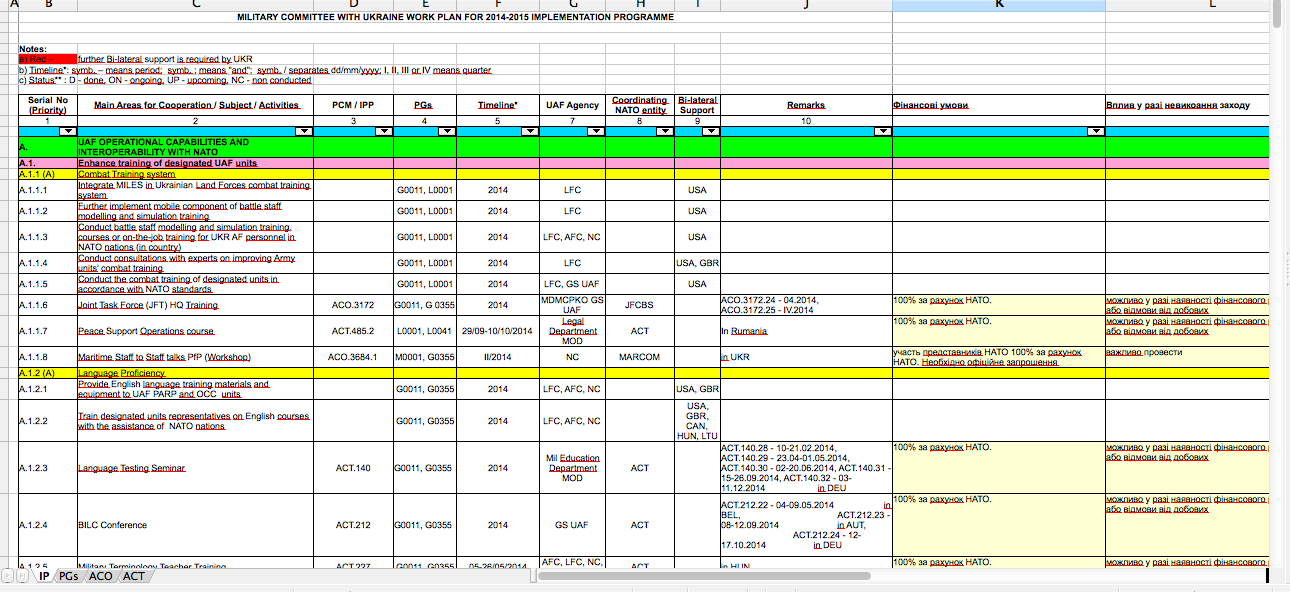
Task: Expand the PCM / IPP column filter
Action: coord(382,131)
